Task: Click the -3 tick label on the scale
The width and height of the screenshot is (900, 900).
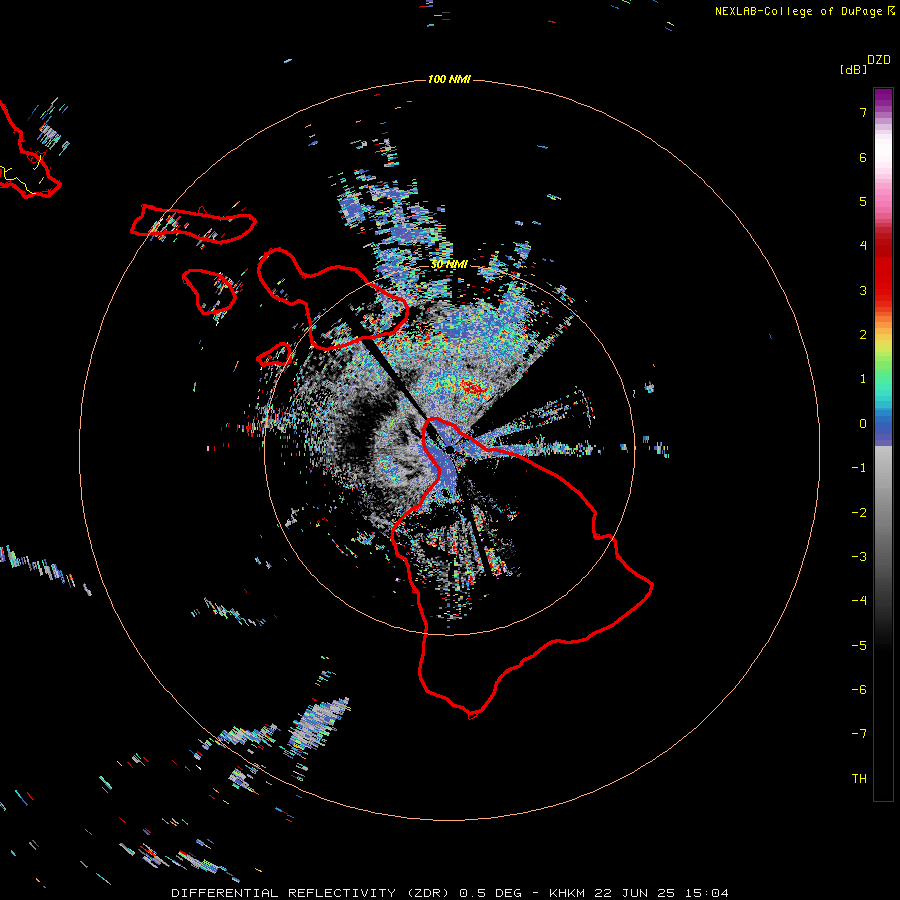Action: pos(859,557)
